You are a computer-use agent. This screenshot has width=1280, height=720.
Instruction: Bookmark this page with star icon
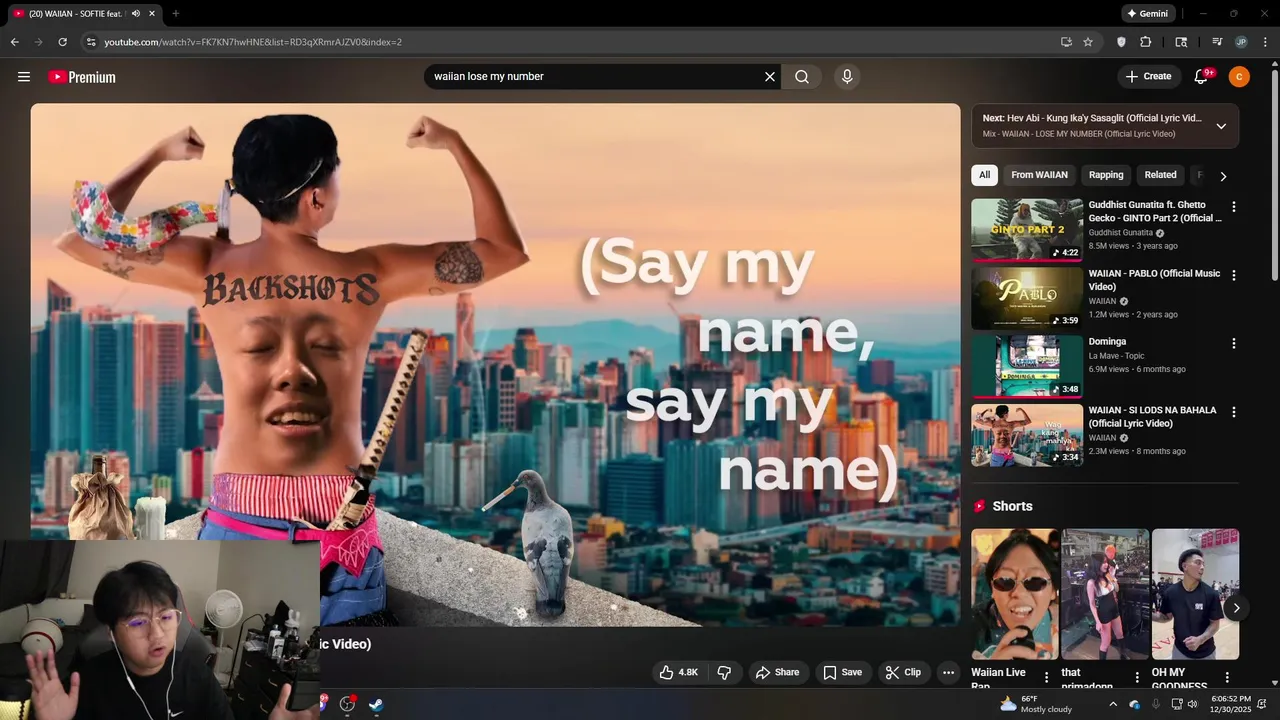click(1088, 42)
